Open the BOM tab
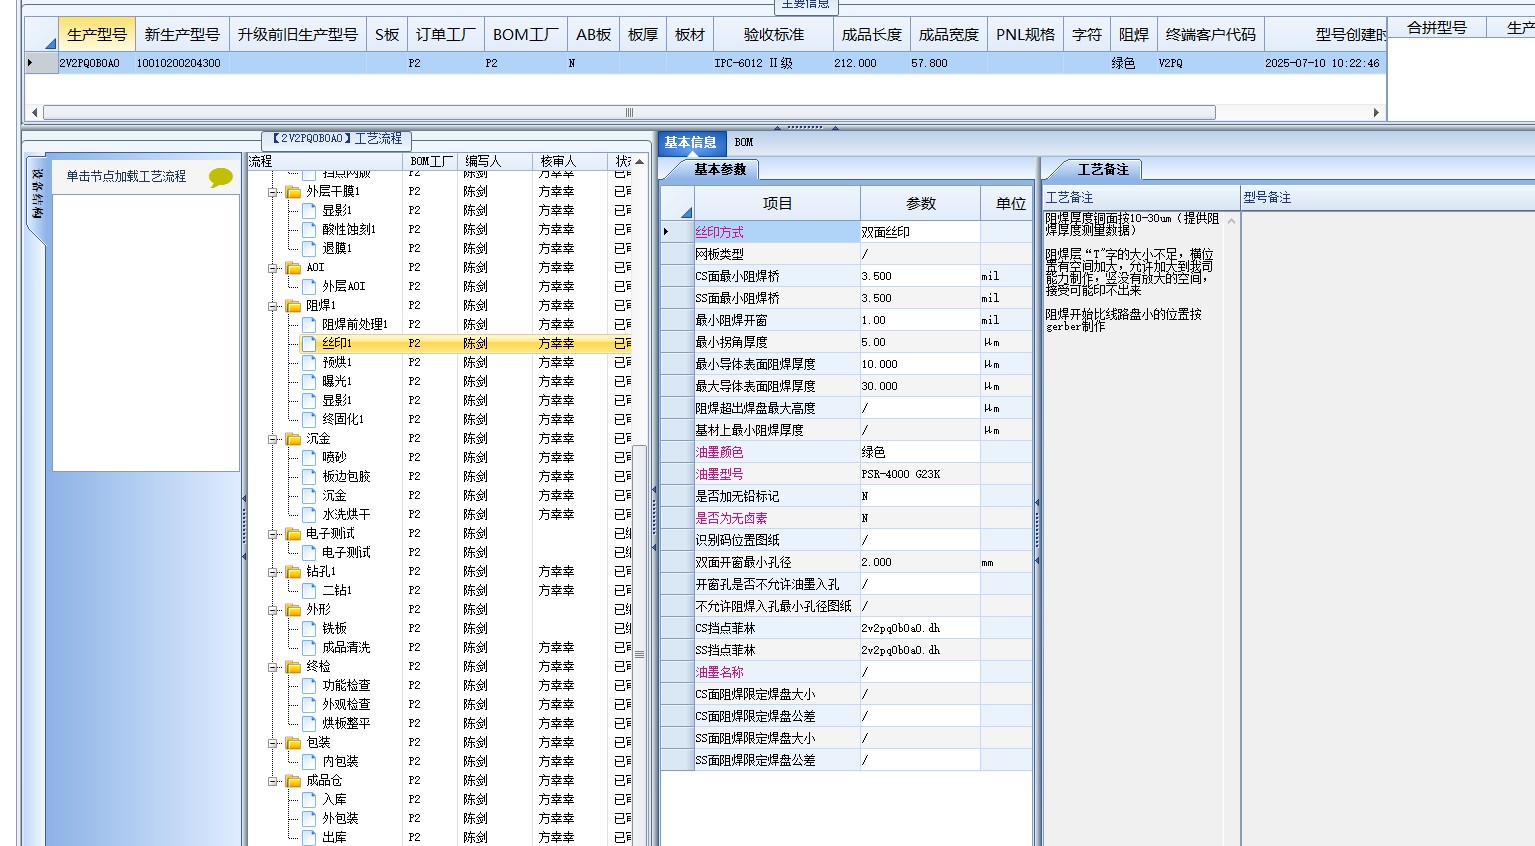The image size is (1535, 846). point(743,142)
